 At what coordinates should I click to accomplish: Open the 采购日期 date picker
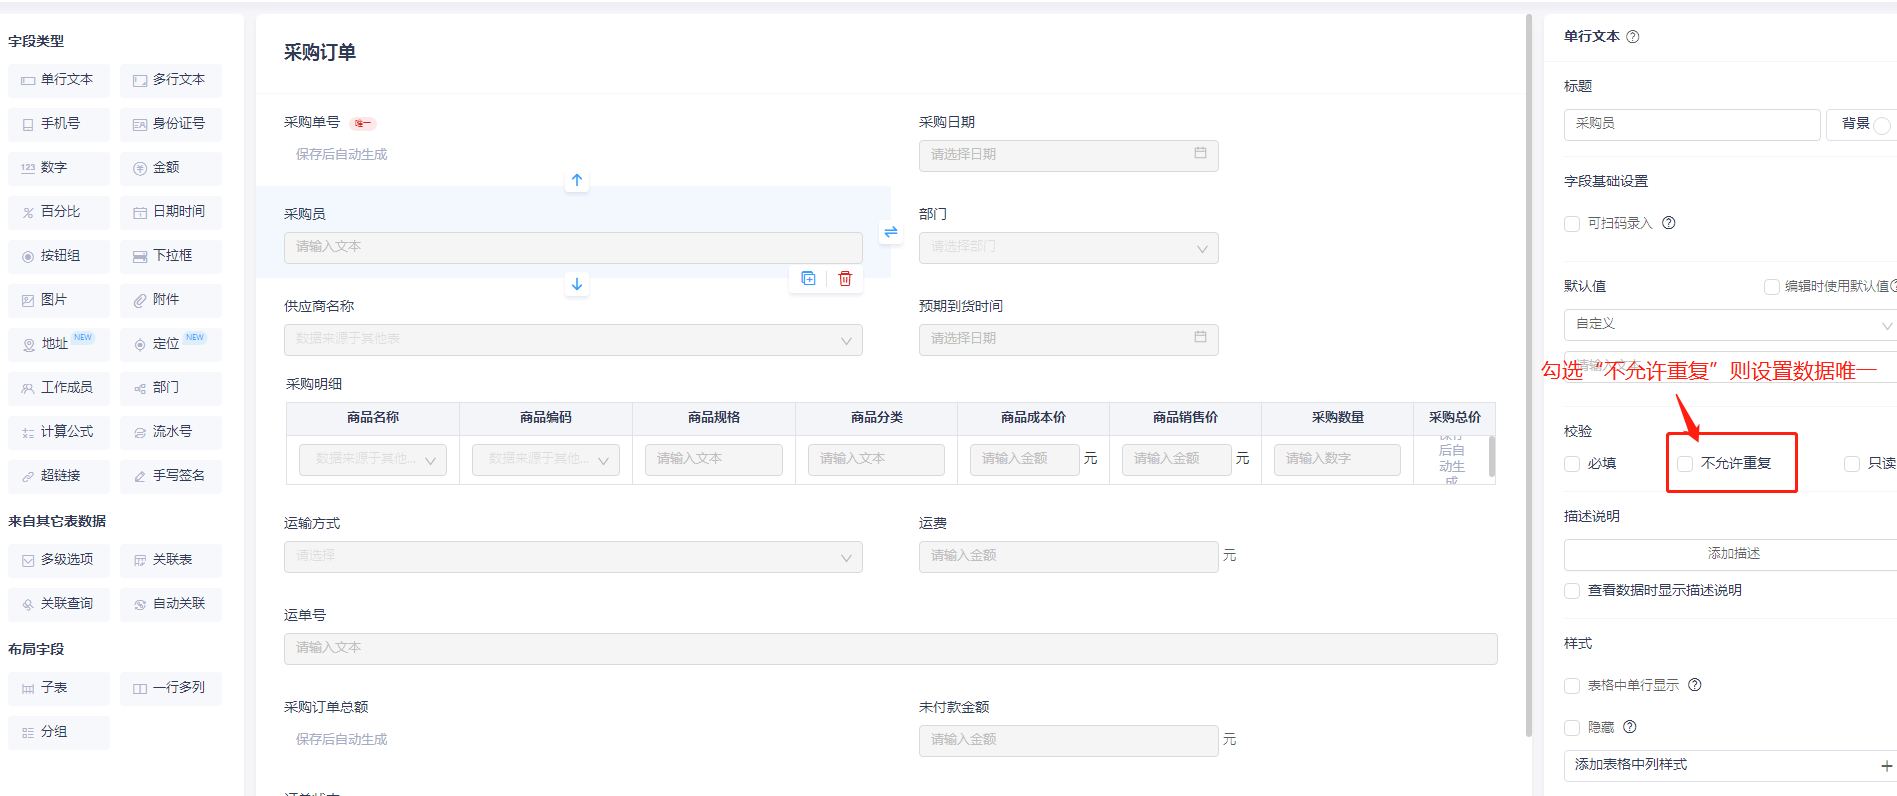[1068, 156]
